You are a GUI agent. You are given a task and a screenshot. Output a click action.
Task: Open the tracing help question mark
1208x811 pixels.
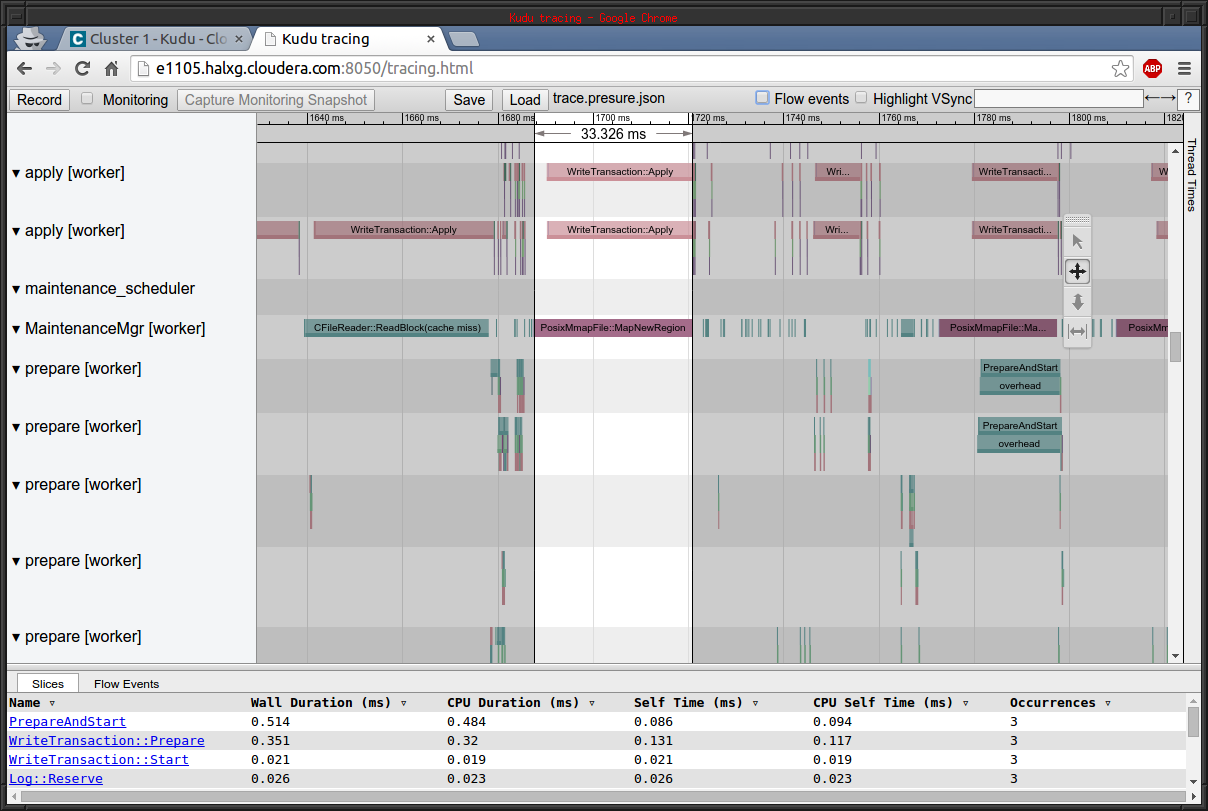pyautogui.click(x=1187, y=99)
